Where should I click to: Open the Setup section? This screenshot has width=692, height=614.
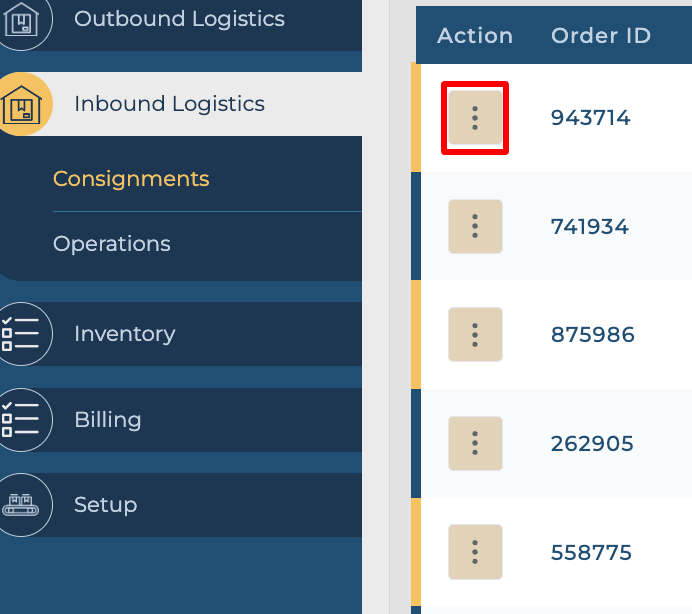105,505
